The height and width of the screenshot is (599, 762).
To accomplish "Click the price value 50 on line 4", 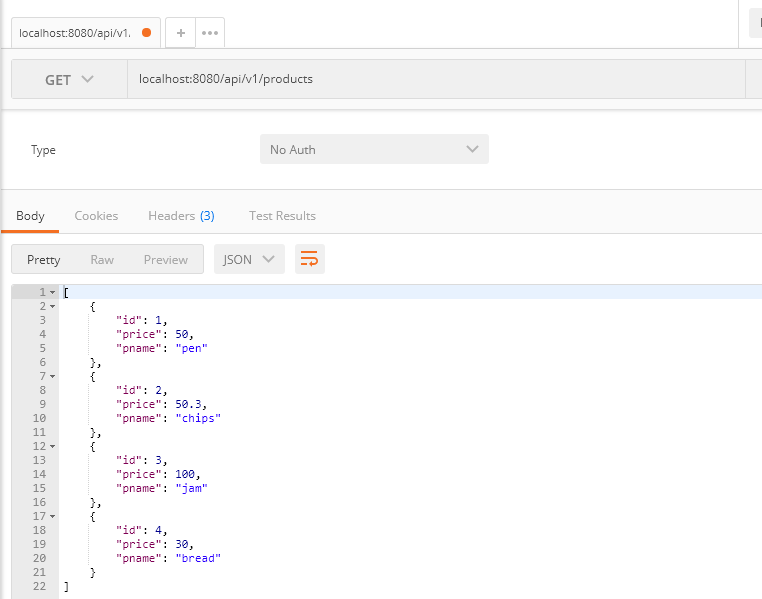I will coord(182,334).
